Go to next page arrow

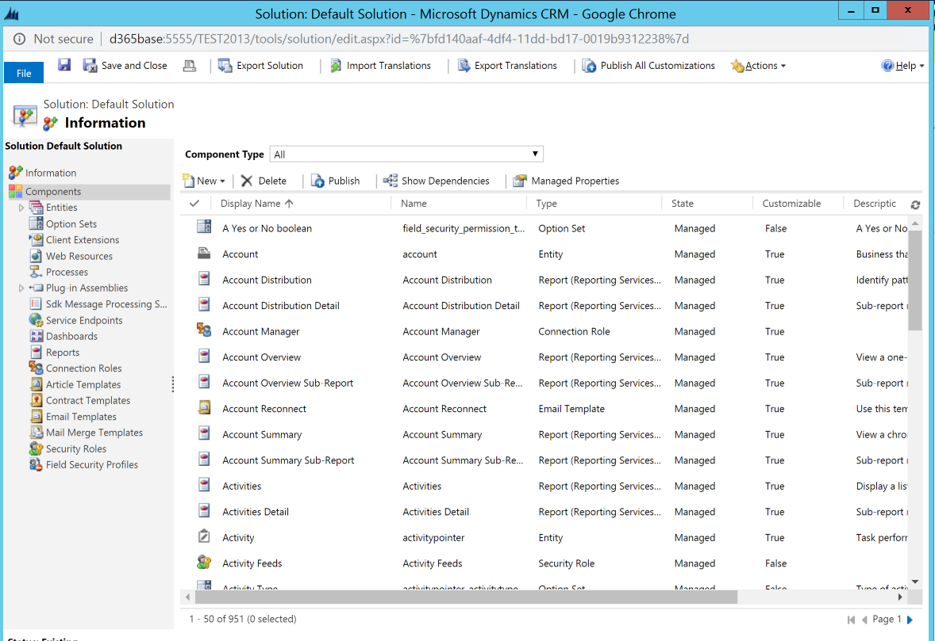(910, 620)
